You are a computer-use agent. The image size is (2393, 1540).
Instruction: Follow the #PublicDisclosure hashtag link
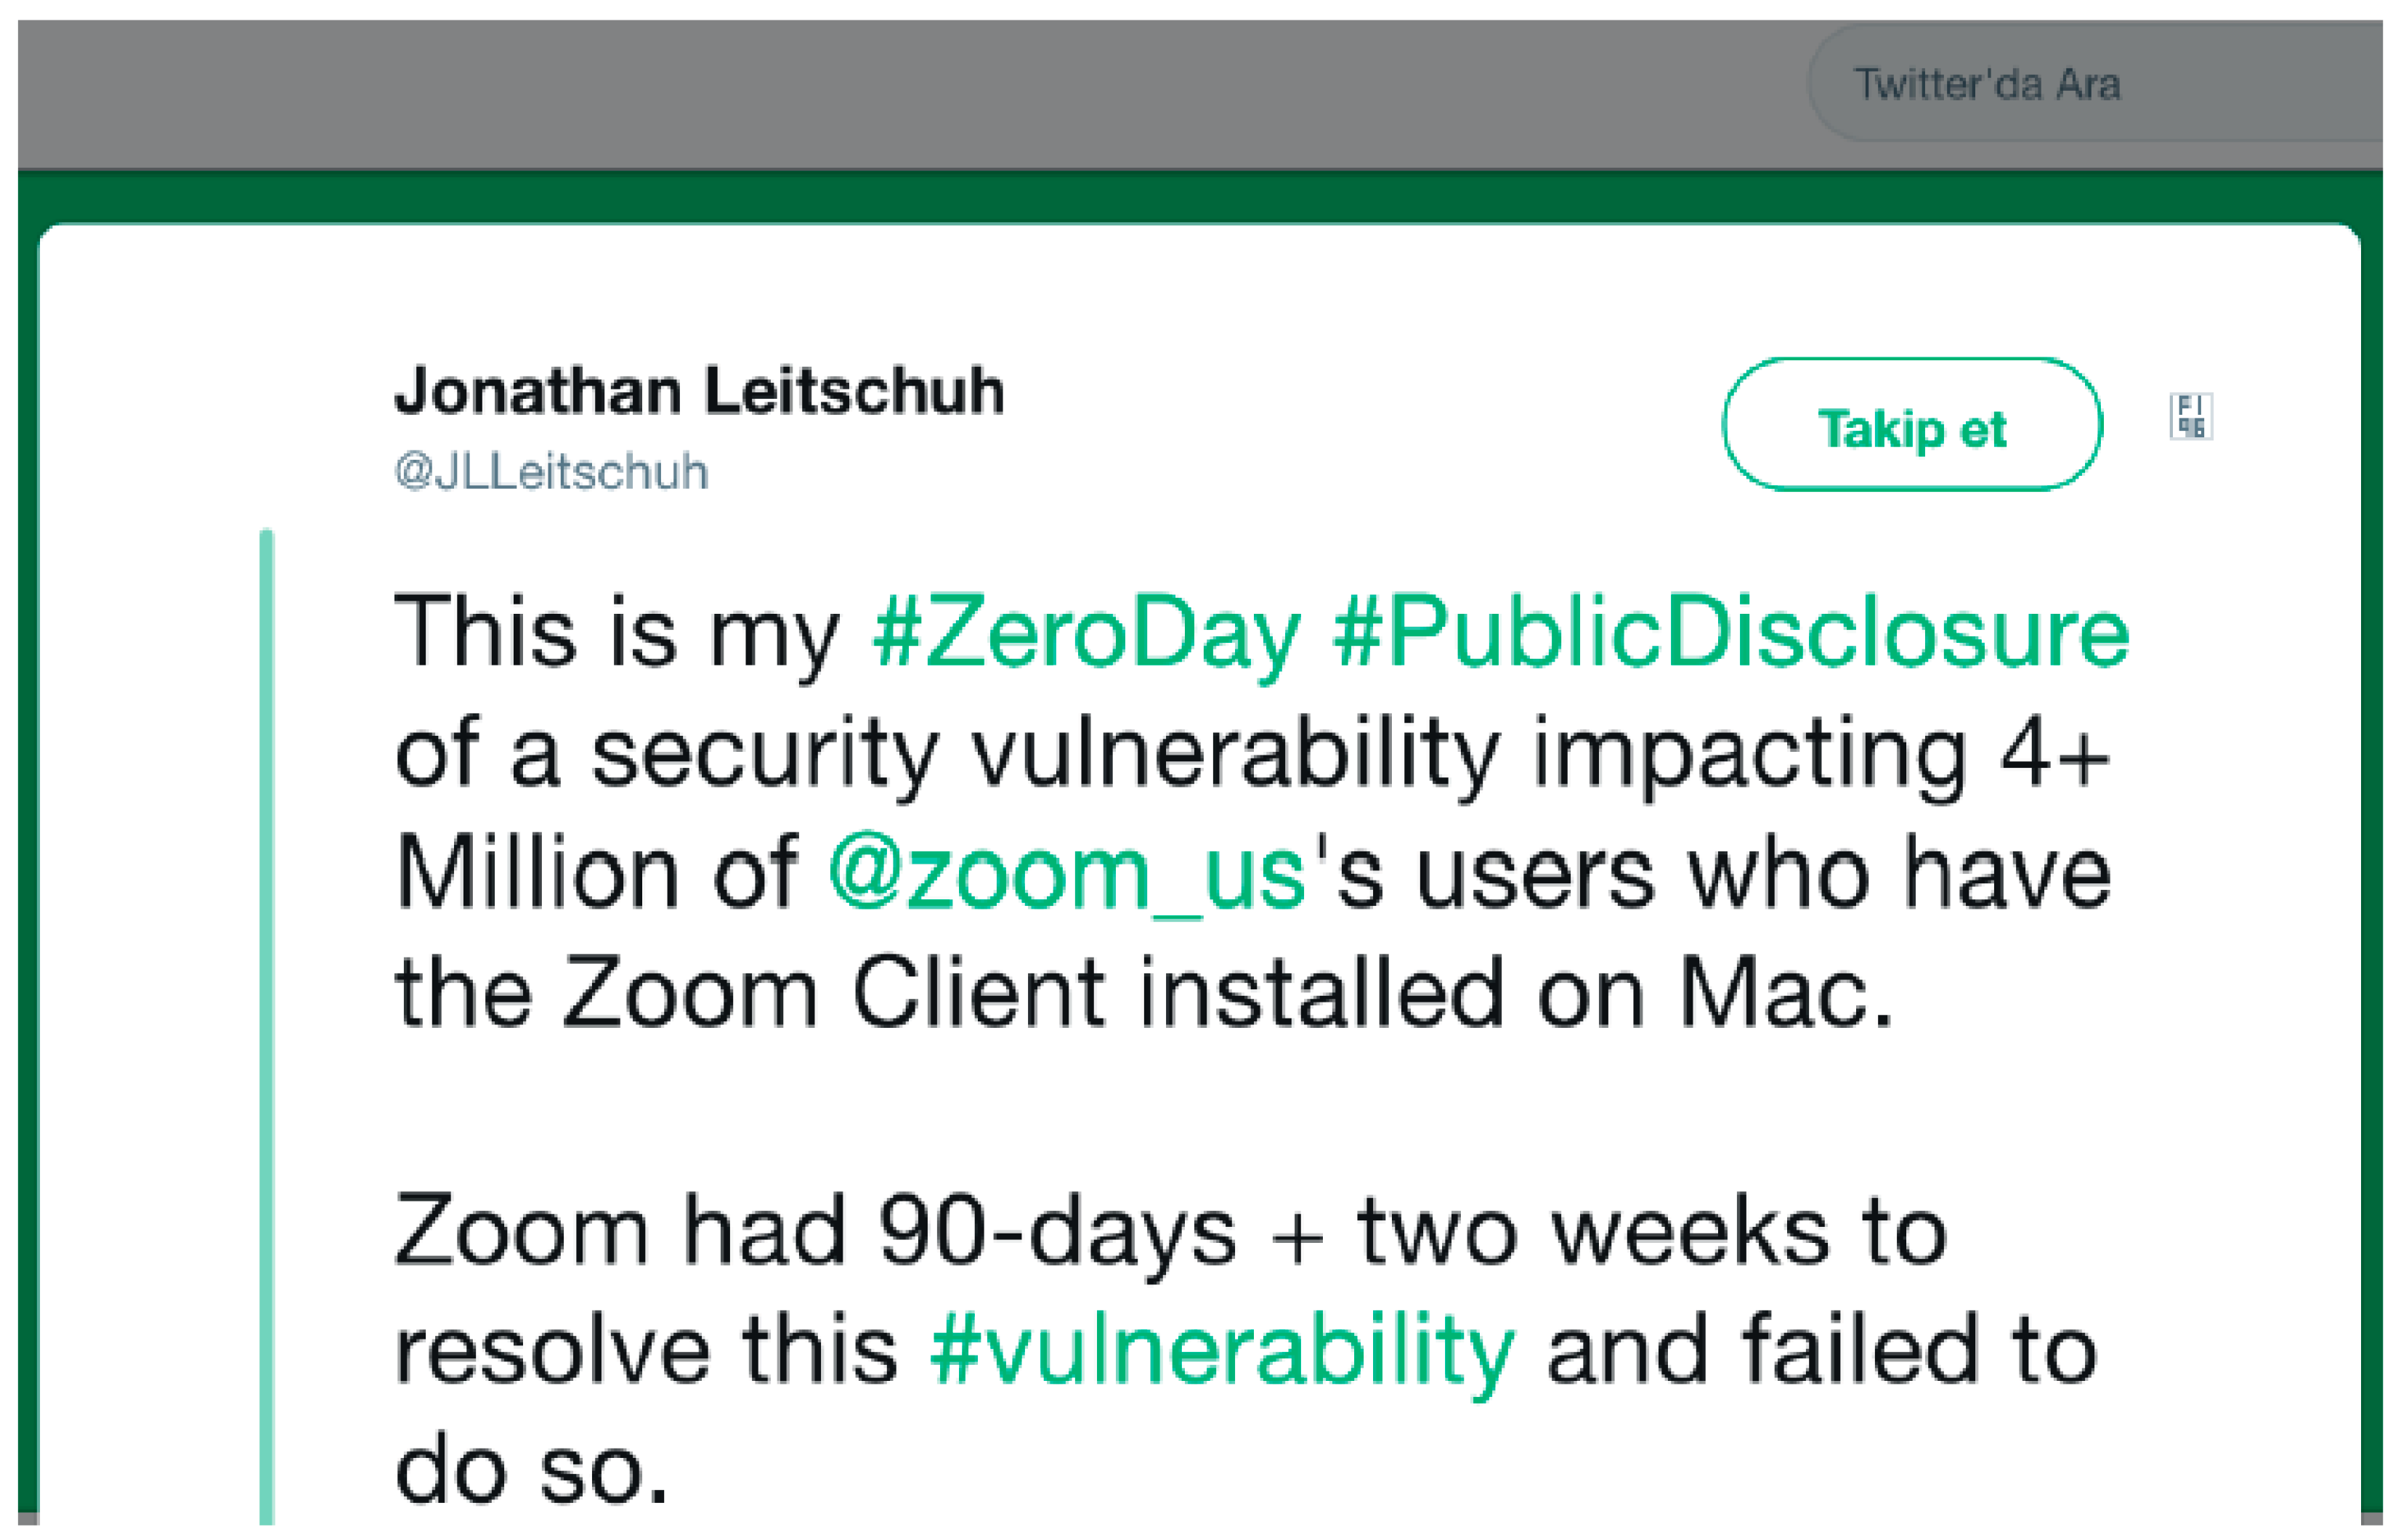[x=1730, y=633]
